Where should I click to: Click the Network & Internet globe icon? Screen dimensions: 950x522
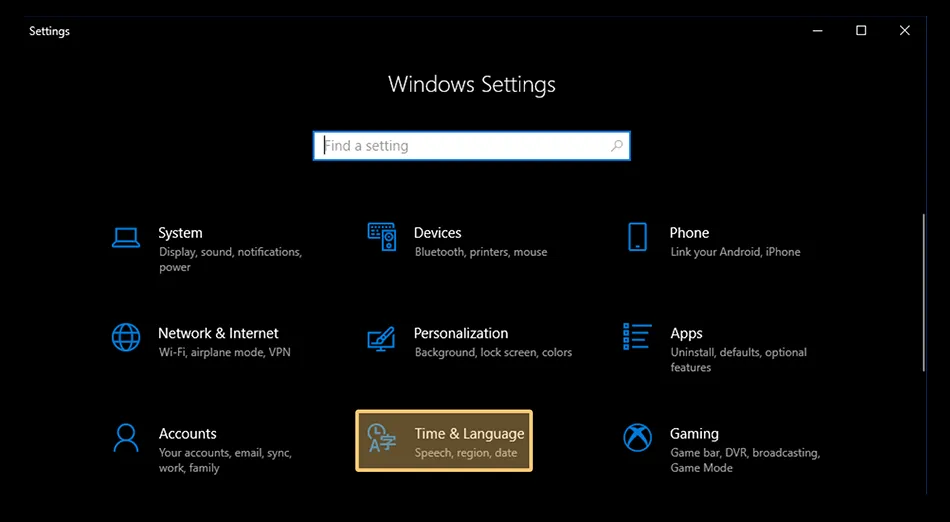coord(126,337)
